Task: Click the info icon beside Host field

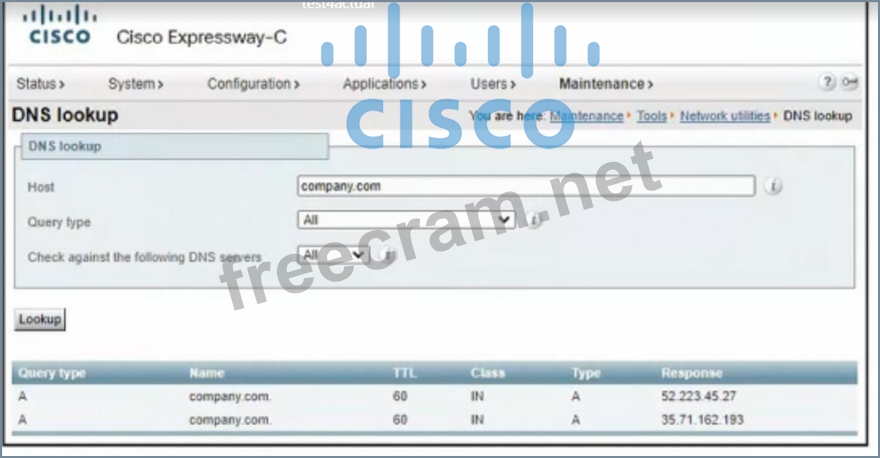Action: [772, 186]
